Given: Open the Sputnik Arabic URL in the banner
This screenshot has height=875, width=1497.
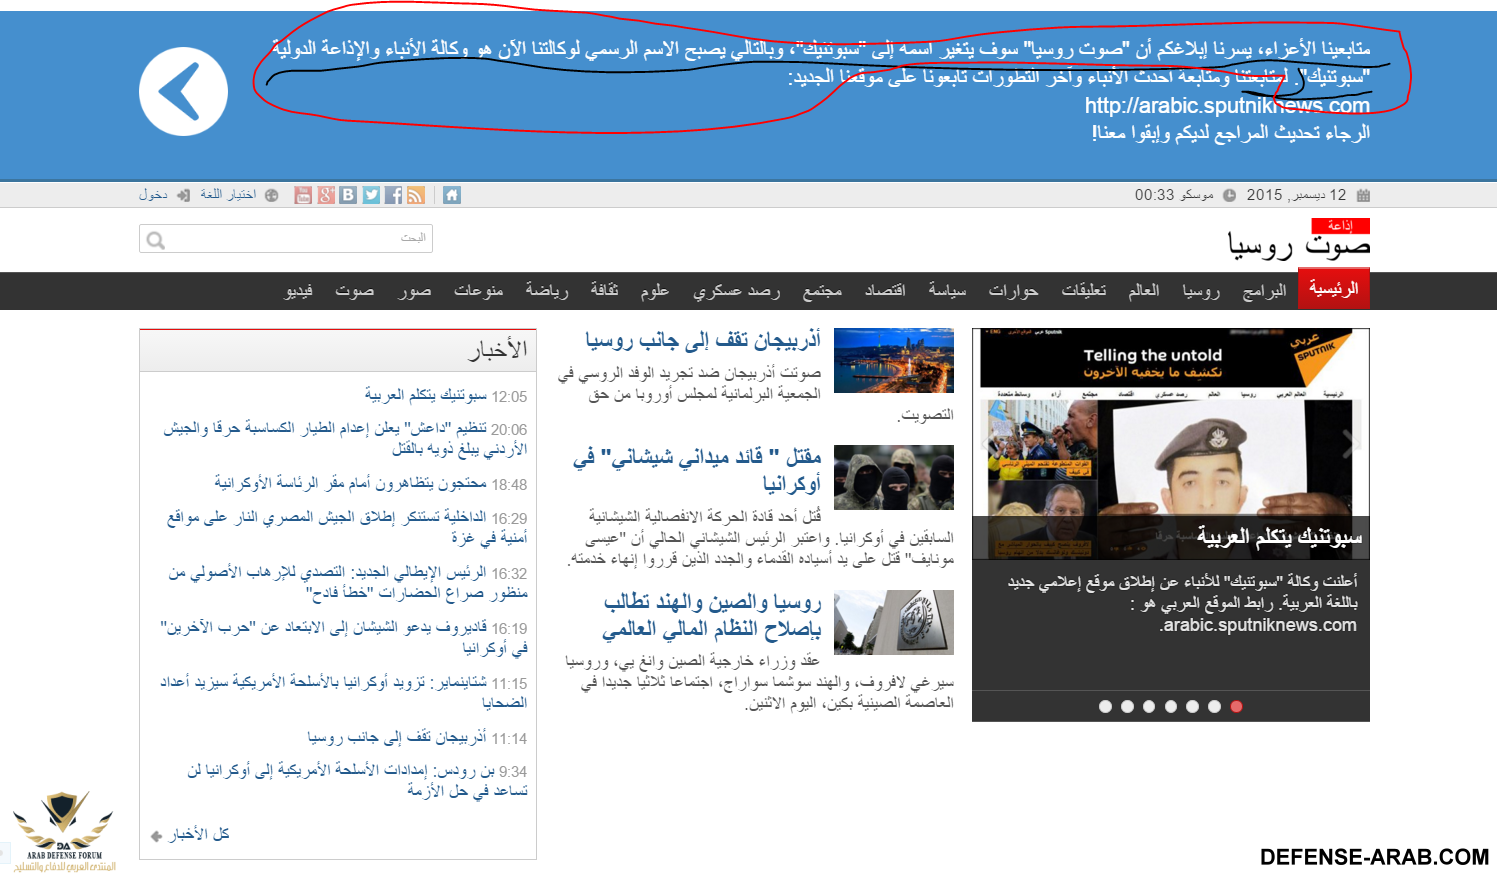Looking at the screenshot, I should pyautogui.click(x=1227, y=105).
